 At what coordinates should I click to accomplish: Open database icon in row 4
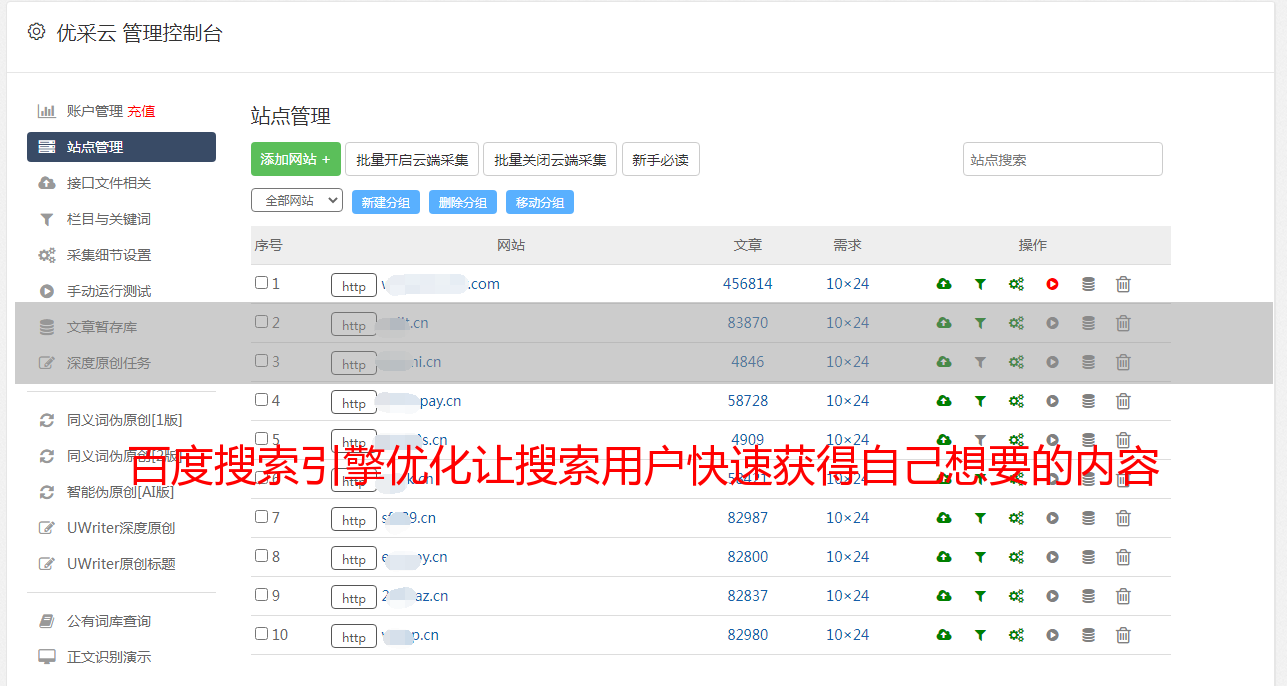pyautogui.click(x=1088, y=401)
